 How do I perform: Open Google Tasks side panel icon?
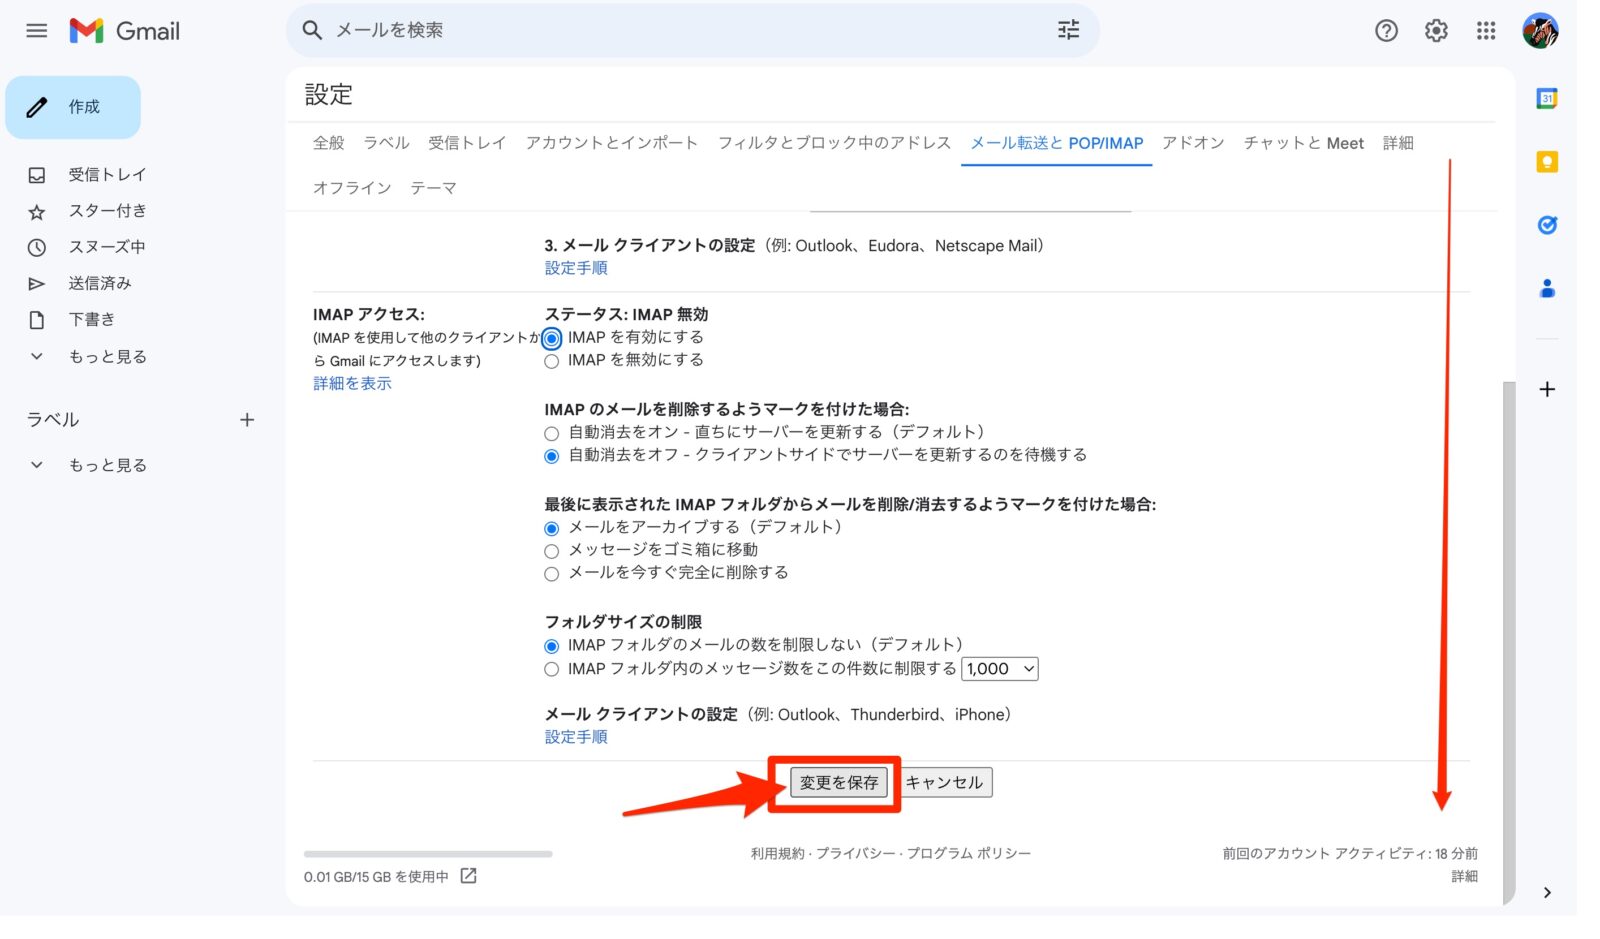[x=1547, y=225]
